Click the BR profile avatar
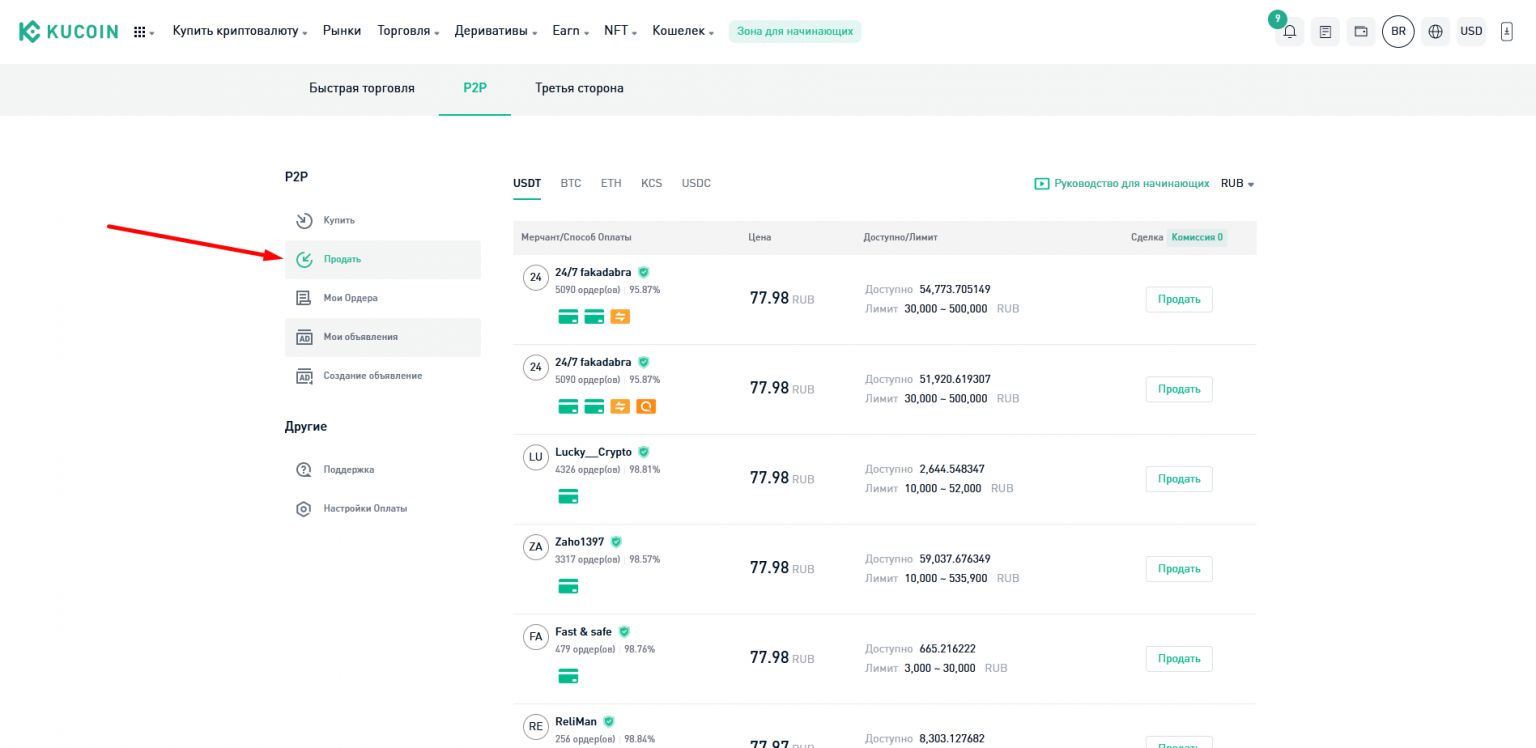This screenshot has height=748, width=1536. 1398,32
